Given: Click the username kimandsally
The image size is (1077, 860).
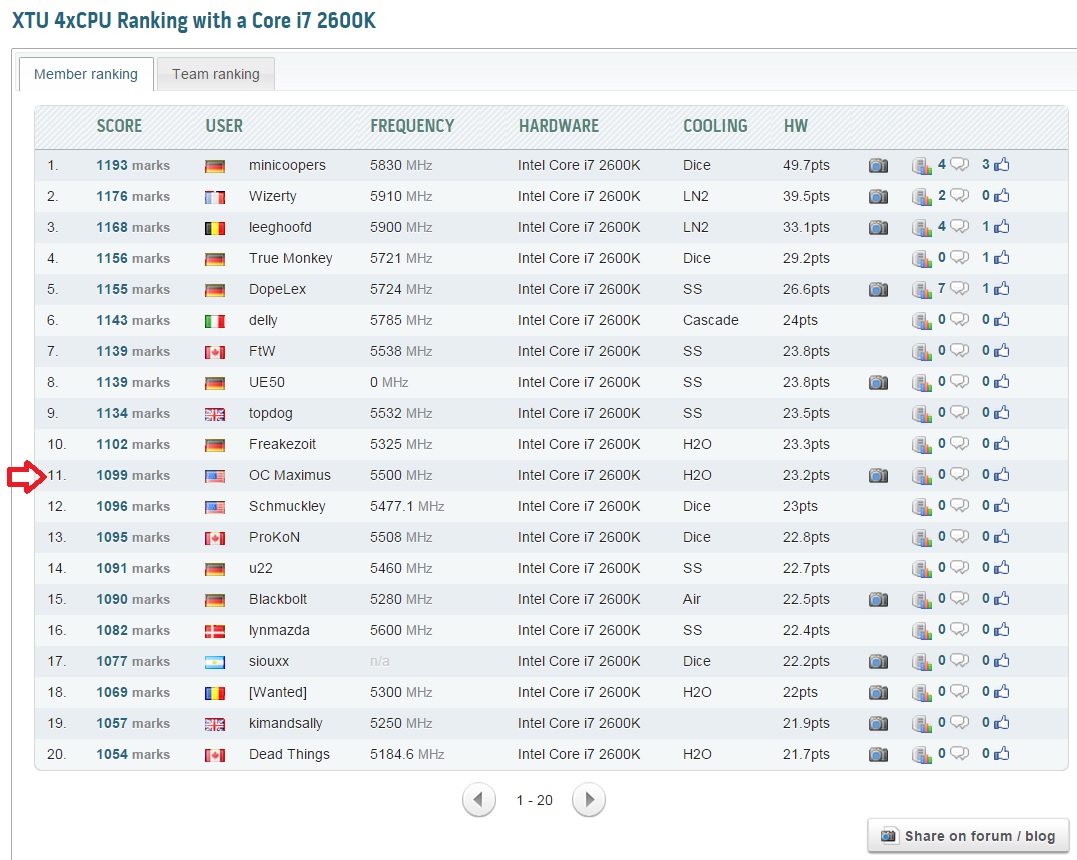Looking at the screenshot, I should click(285, 723).
